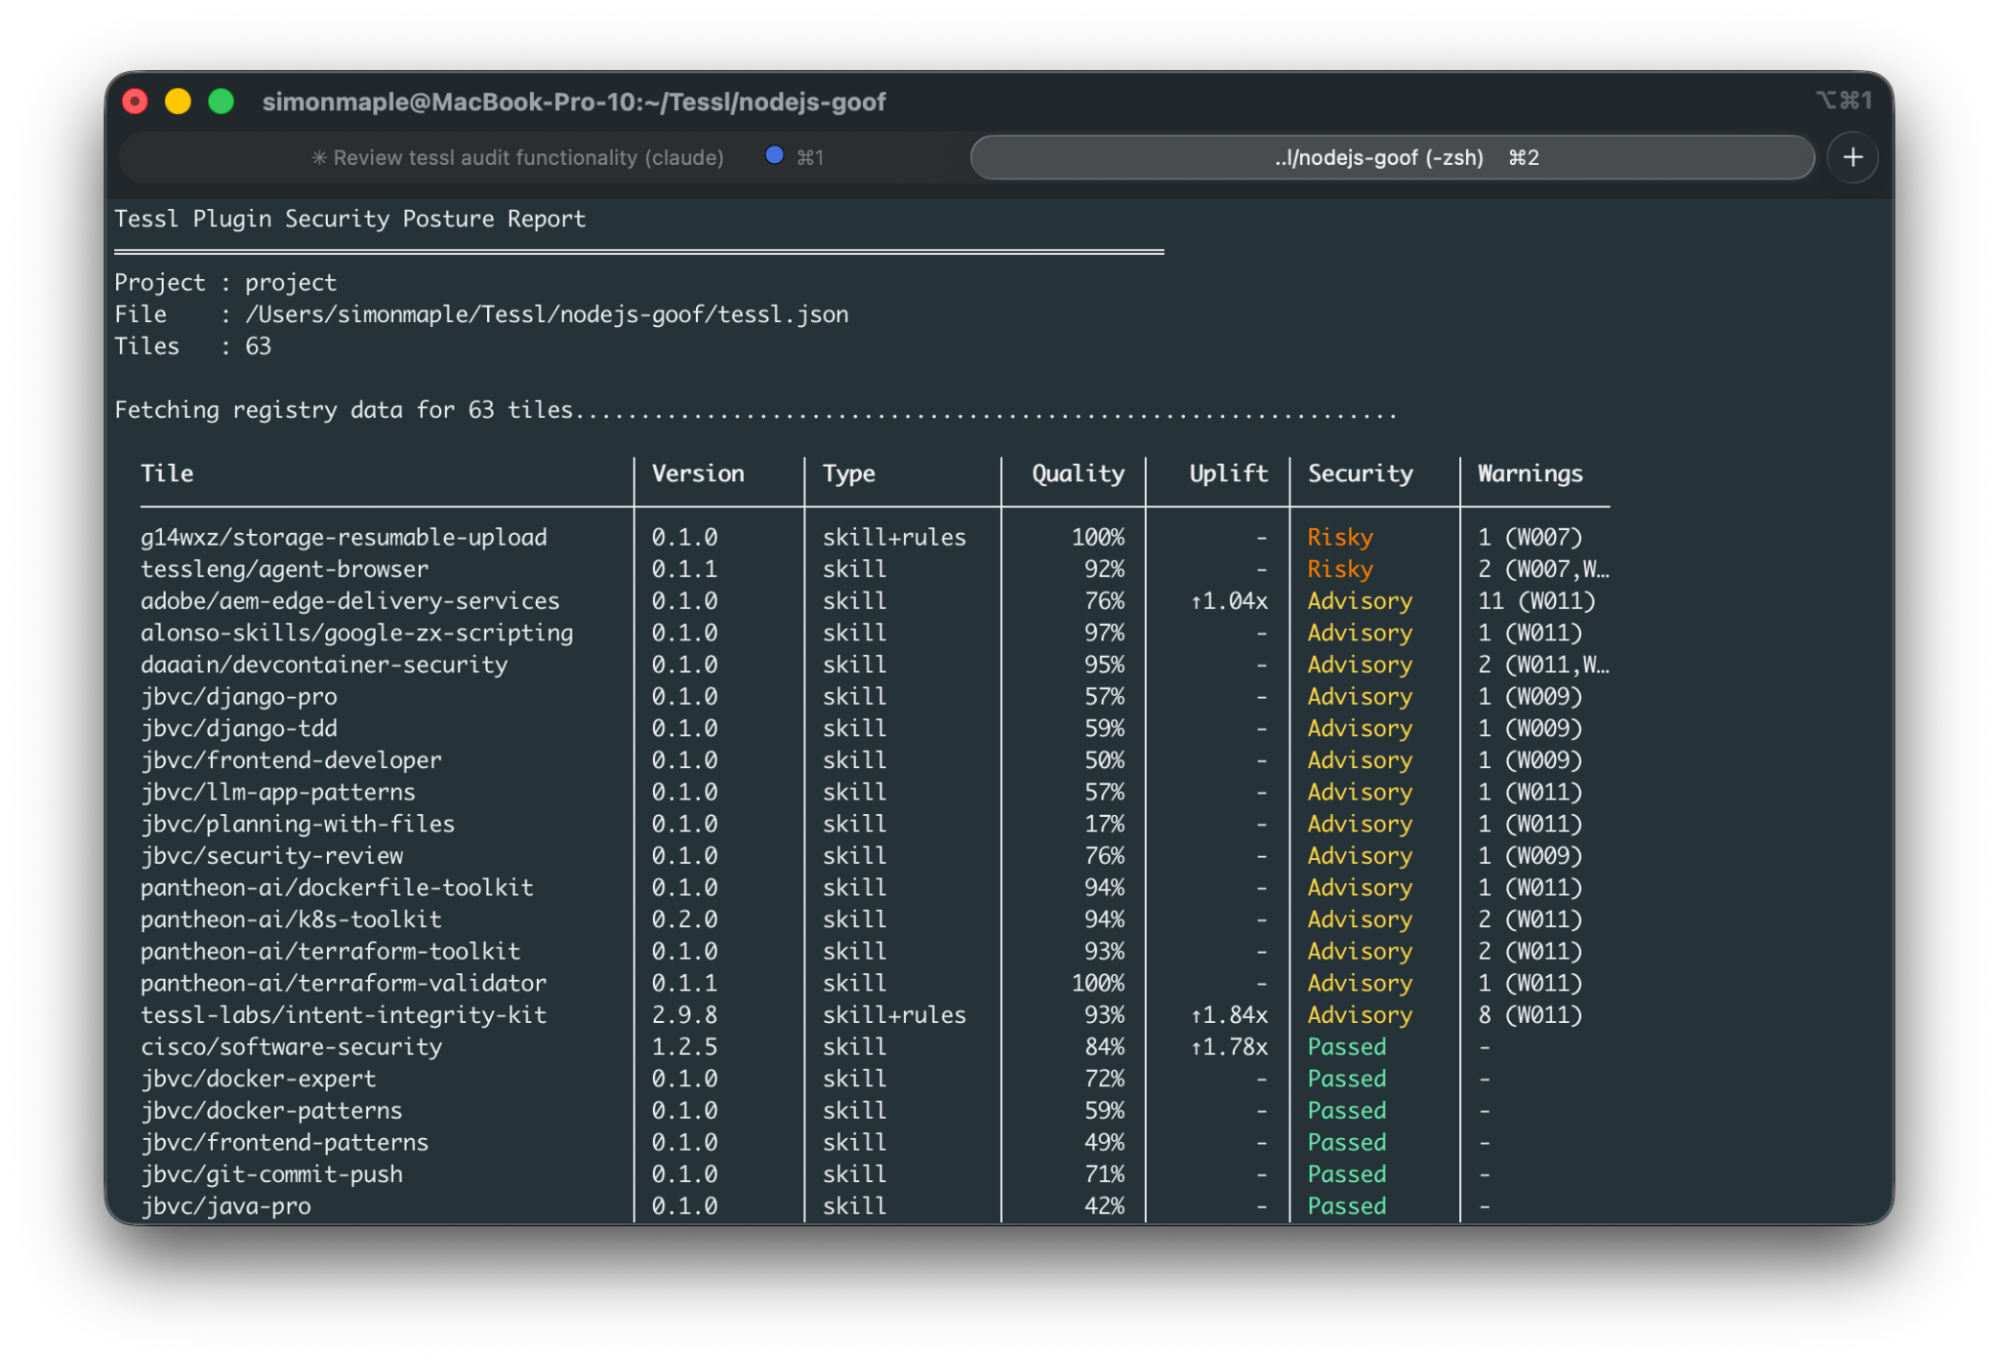Click version '0.2.0' of pantheon-ai/k8s-toolkit
Image resolution: width=1999 pixels, height=1364 pixels.
[x=685, y=920]
